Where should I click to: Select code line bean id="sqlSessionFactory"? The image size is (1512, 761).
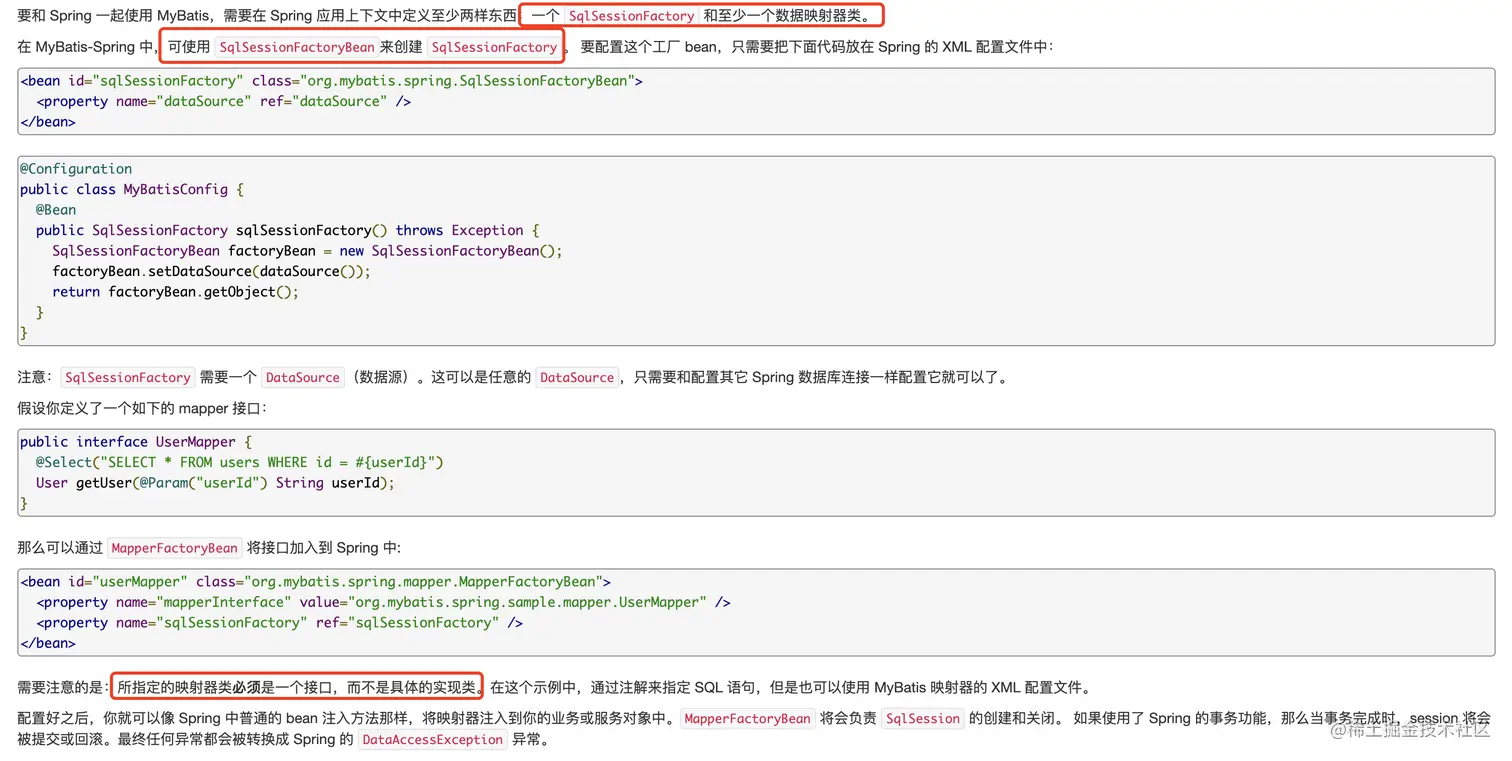[332, 80]
